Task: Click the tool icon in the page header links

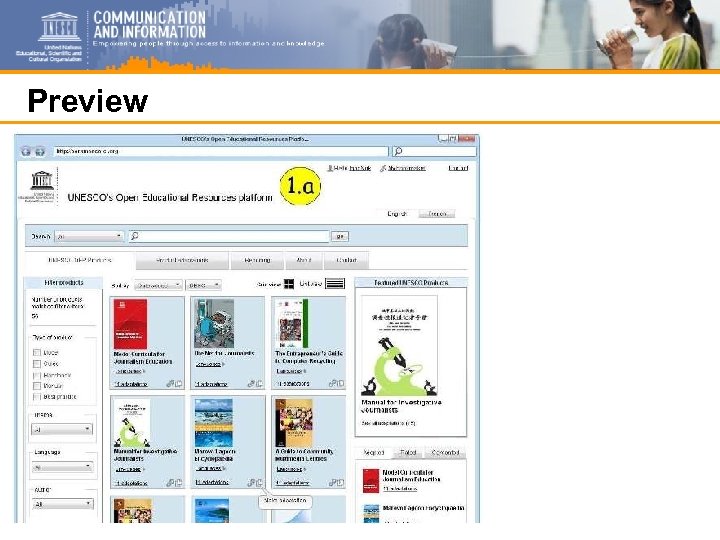Action: tap(383, 169)
